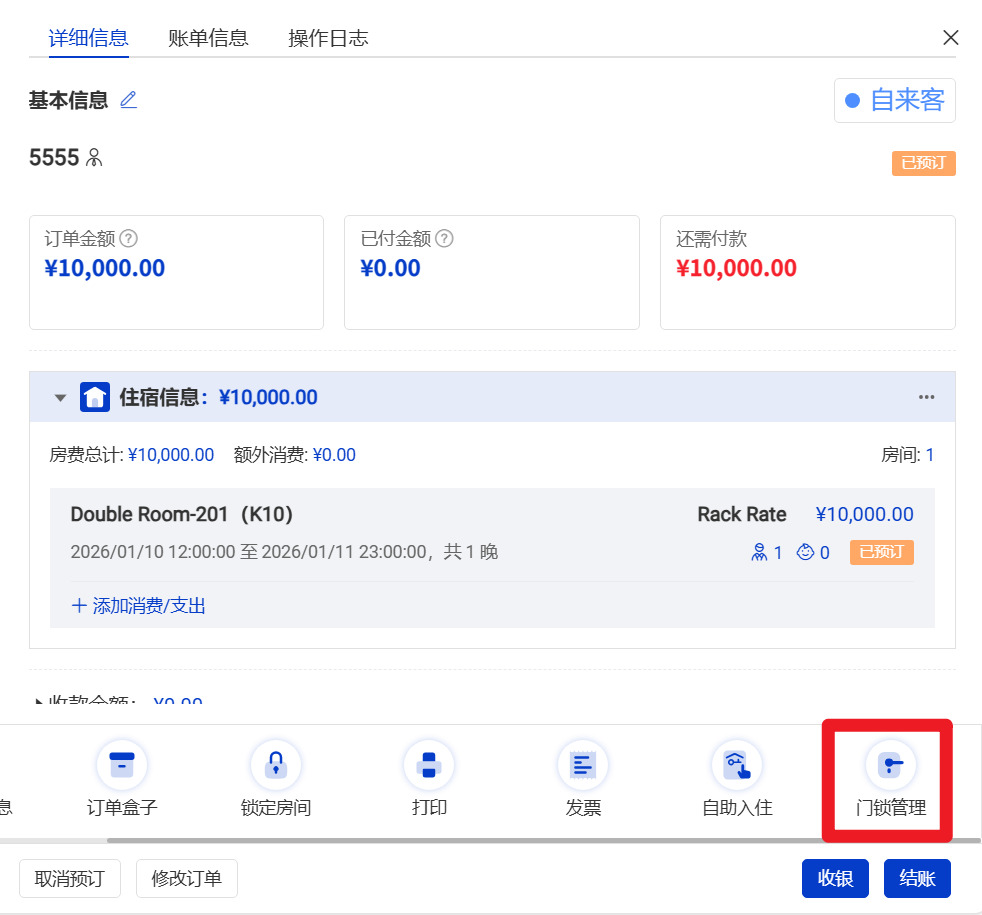Open the 发票 invoice icon
Viewport: 982px width, 915px height.
(583, 766)
